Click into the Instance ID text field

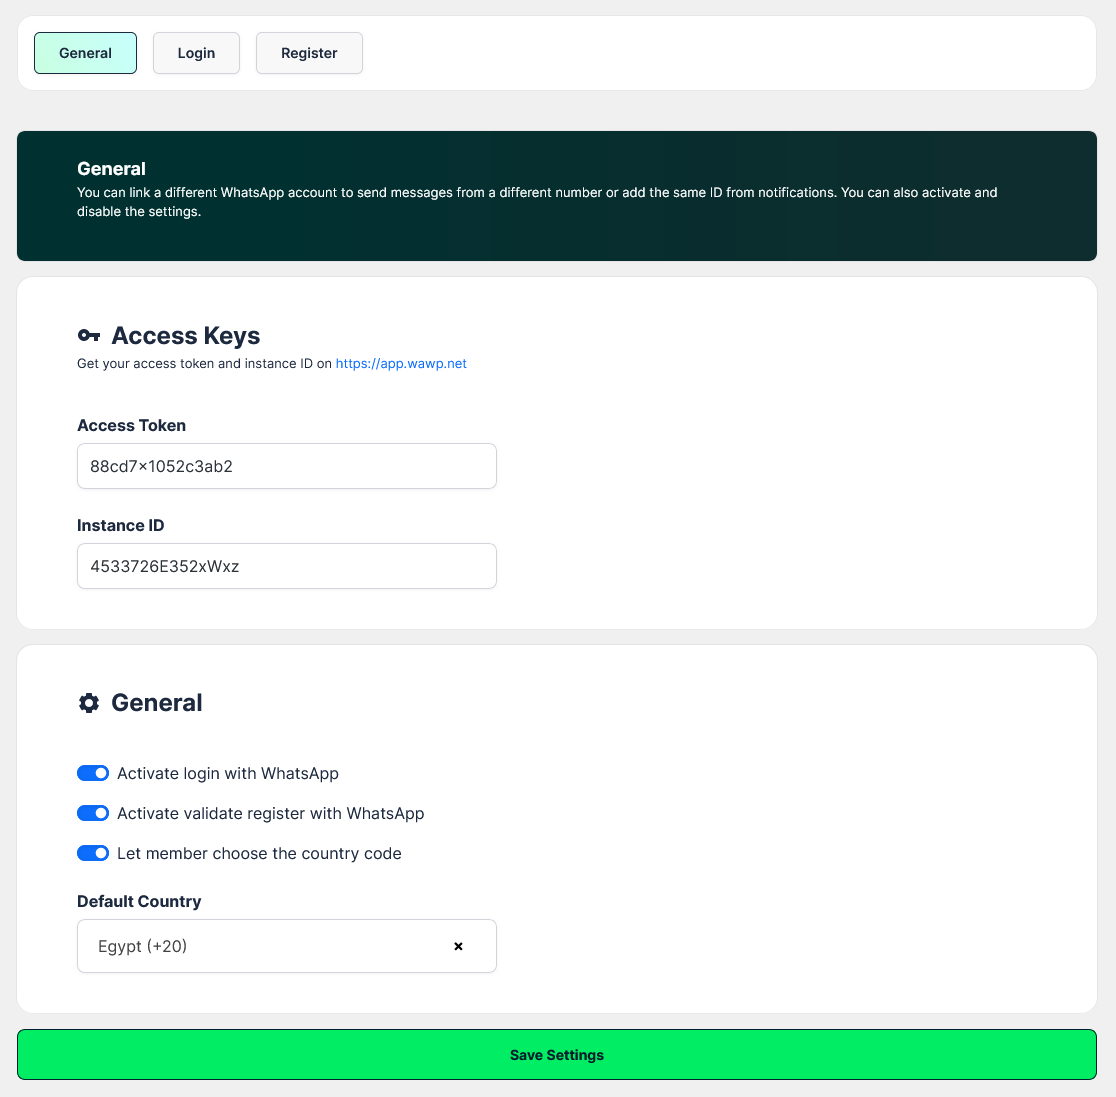click(x=287, y=566)
